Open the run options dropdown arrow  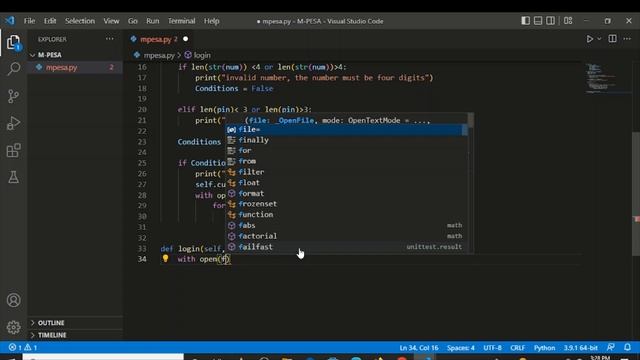click(x=599, y=39)
